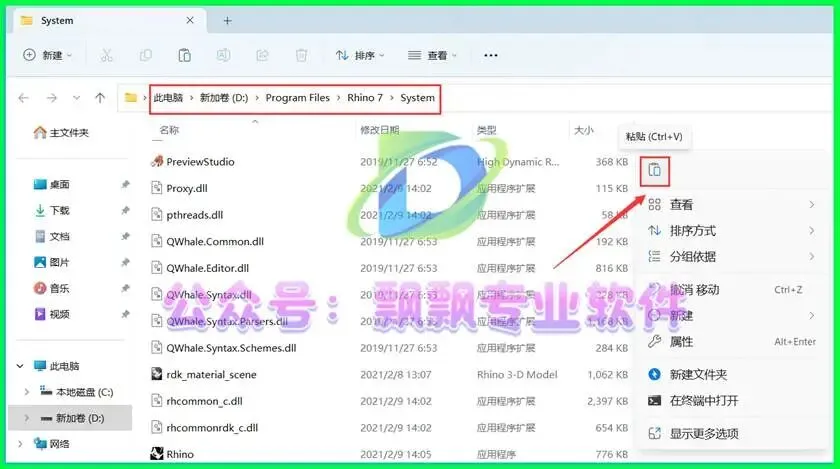This screenshot has width=840, height=469.
Task: Add a new tab with plus button
Action: coord(228,21)
